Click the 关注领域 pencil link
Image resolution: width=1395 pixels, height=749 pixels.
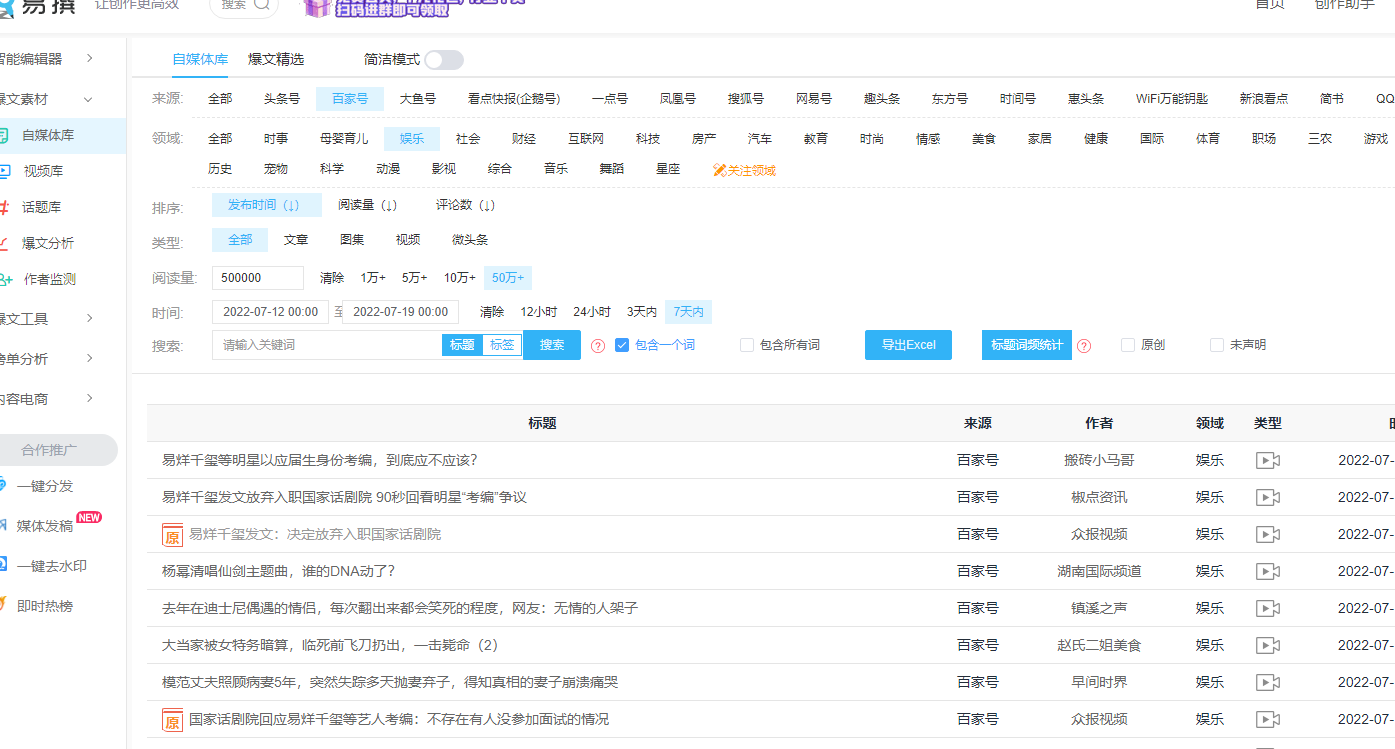(x=744, y=170)
